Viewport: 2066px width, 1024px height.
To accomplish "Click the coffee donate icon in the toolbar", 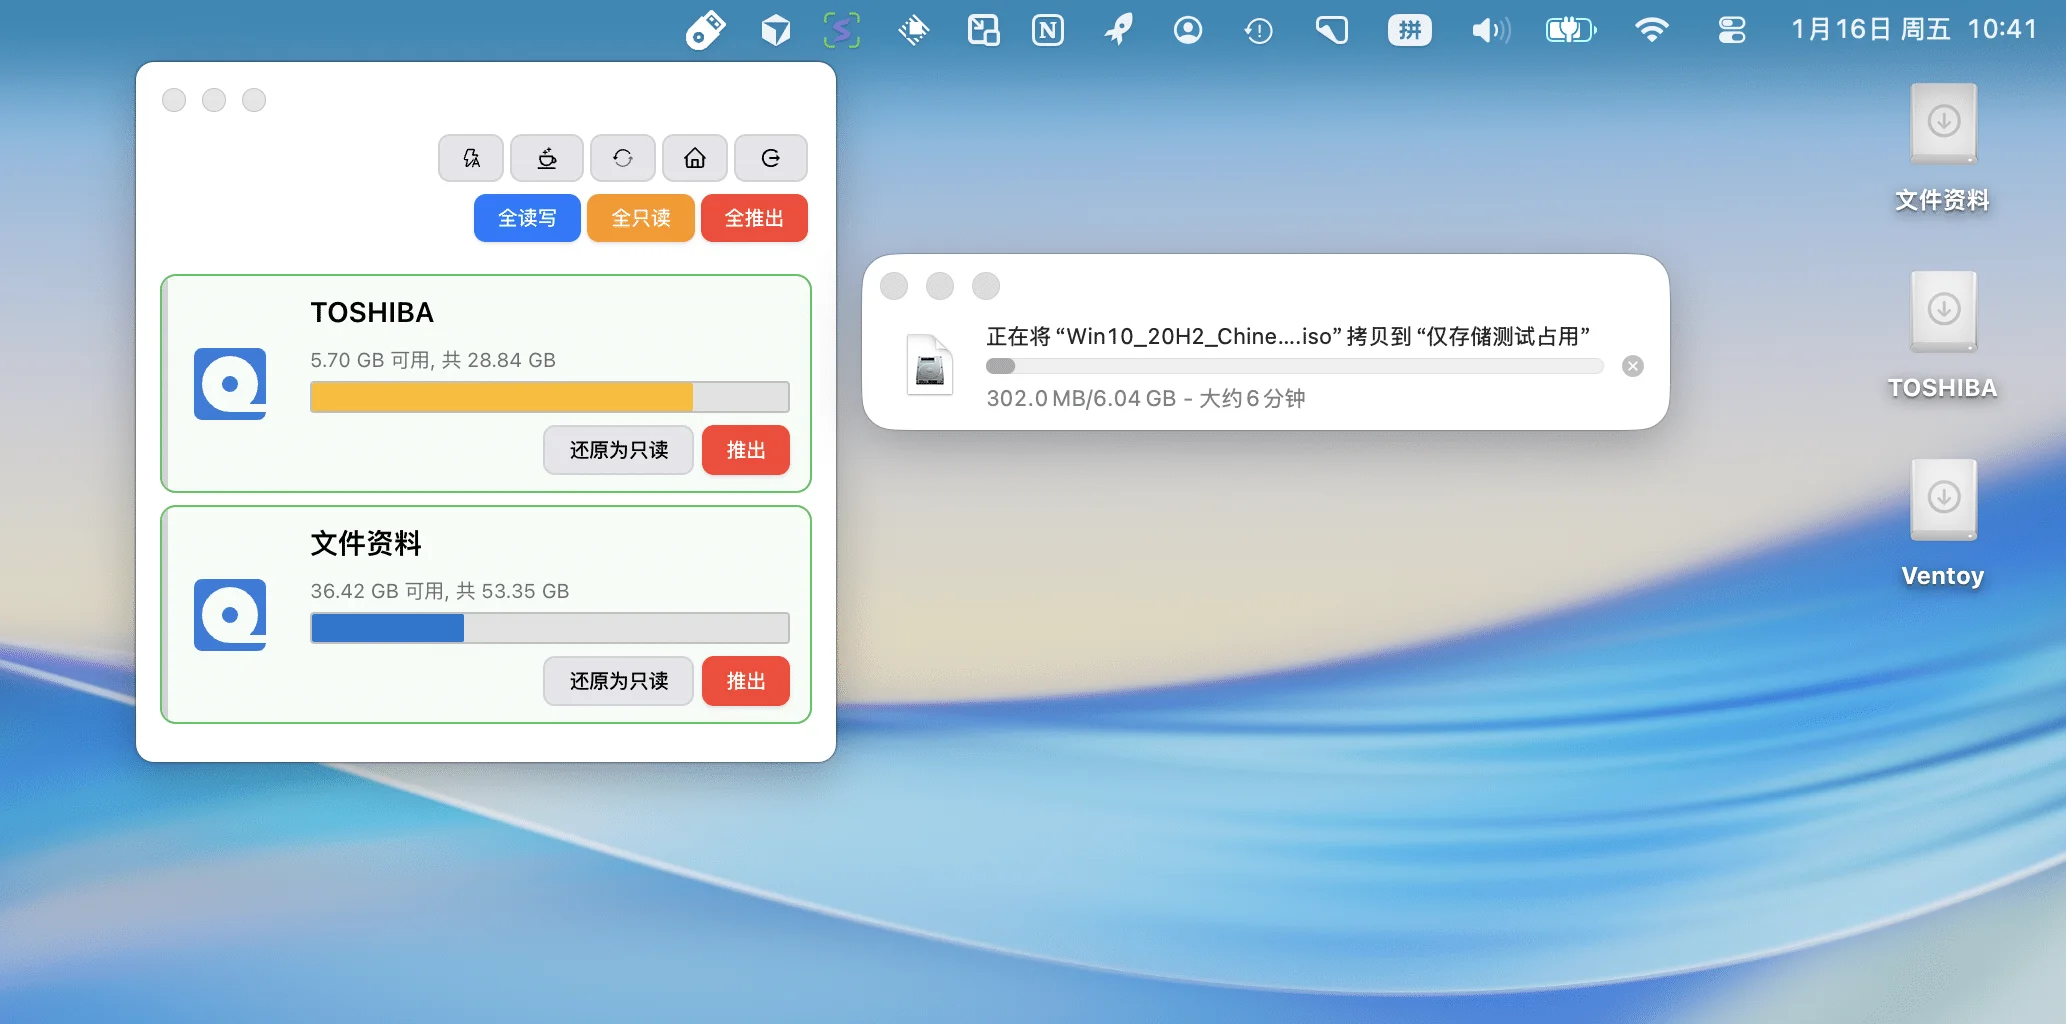I will [546, 157].
